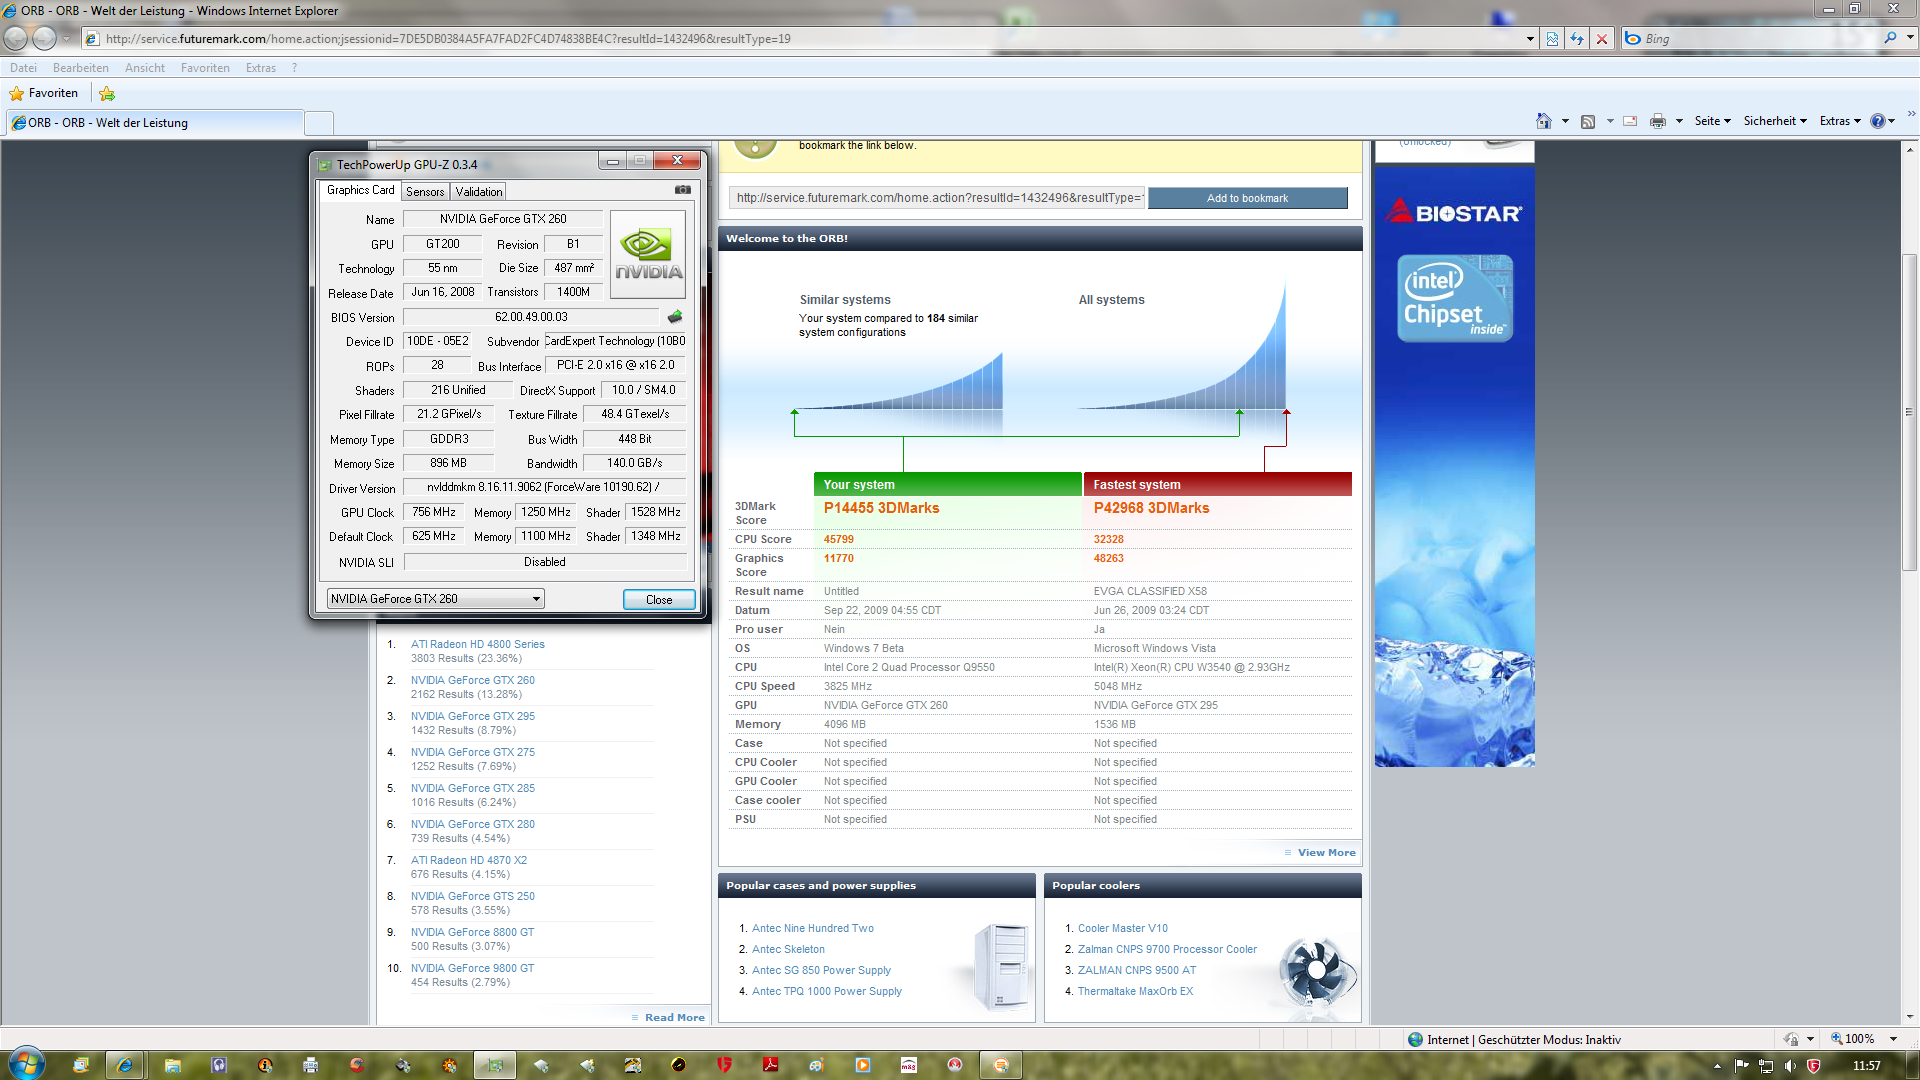Image resolution: width=1920 pixels, height=1080 pixels.
Task: Open the ATI Radeon HD 4800 Series link
Action: pos(477,645)
